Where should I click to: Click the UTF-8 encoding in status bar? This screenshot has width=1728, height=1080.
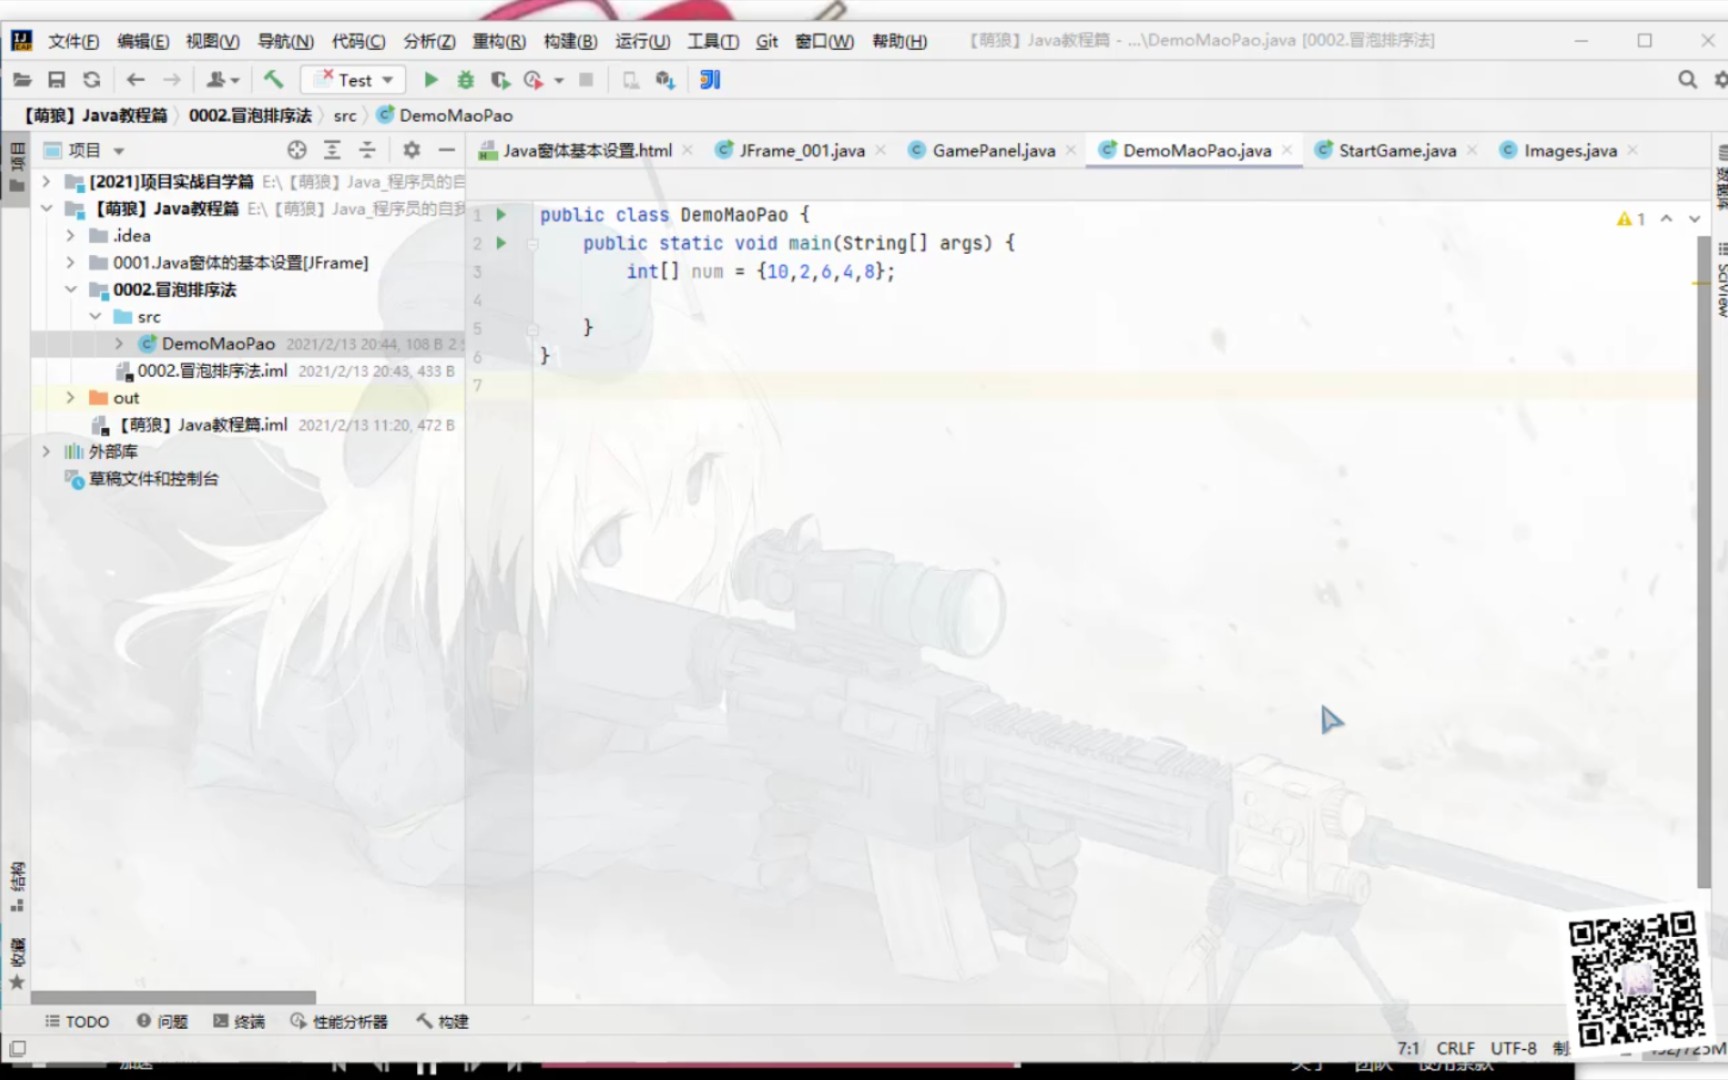click(1513, 1048)
